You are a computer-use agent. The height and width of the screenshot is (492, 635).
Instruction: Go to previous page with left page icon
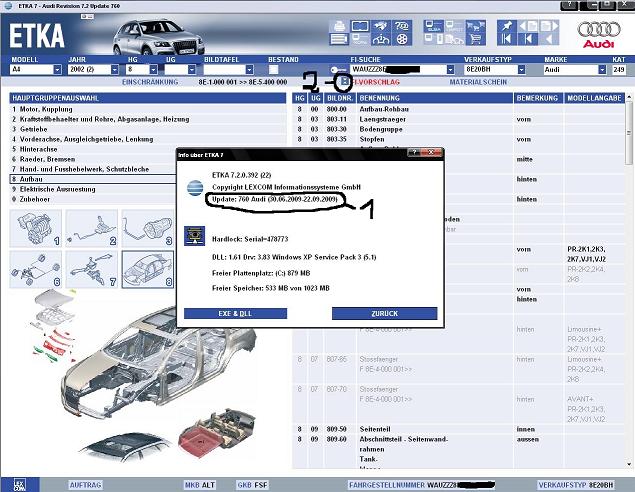[528, 26]
